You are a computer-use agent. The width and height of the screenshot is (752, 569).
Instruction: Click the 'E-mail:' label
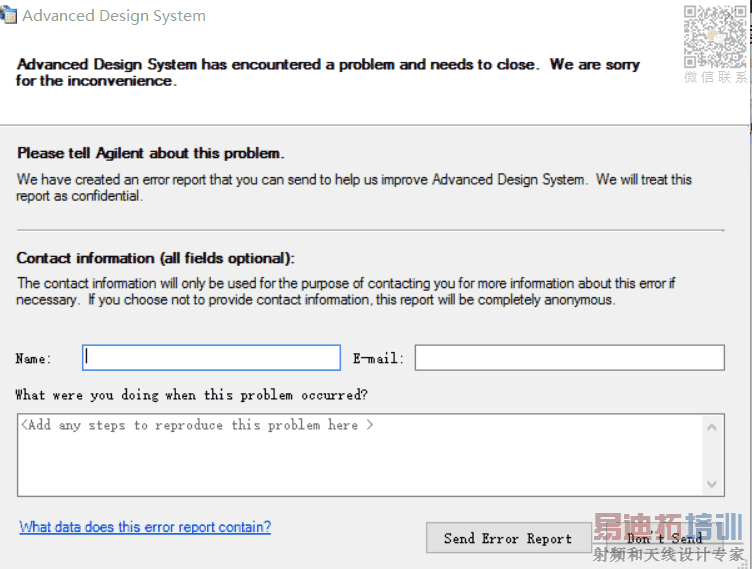tap(379, 358)
